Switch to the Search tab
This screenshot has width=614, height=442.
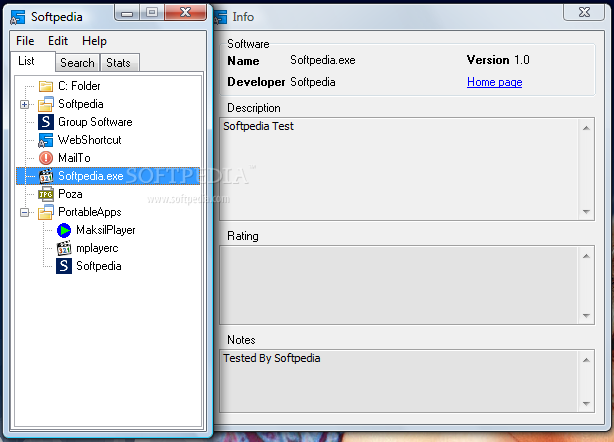[77, 63]
